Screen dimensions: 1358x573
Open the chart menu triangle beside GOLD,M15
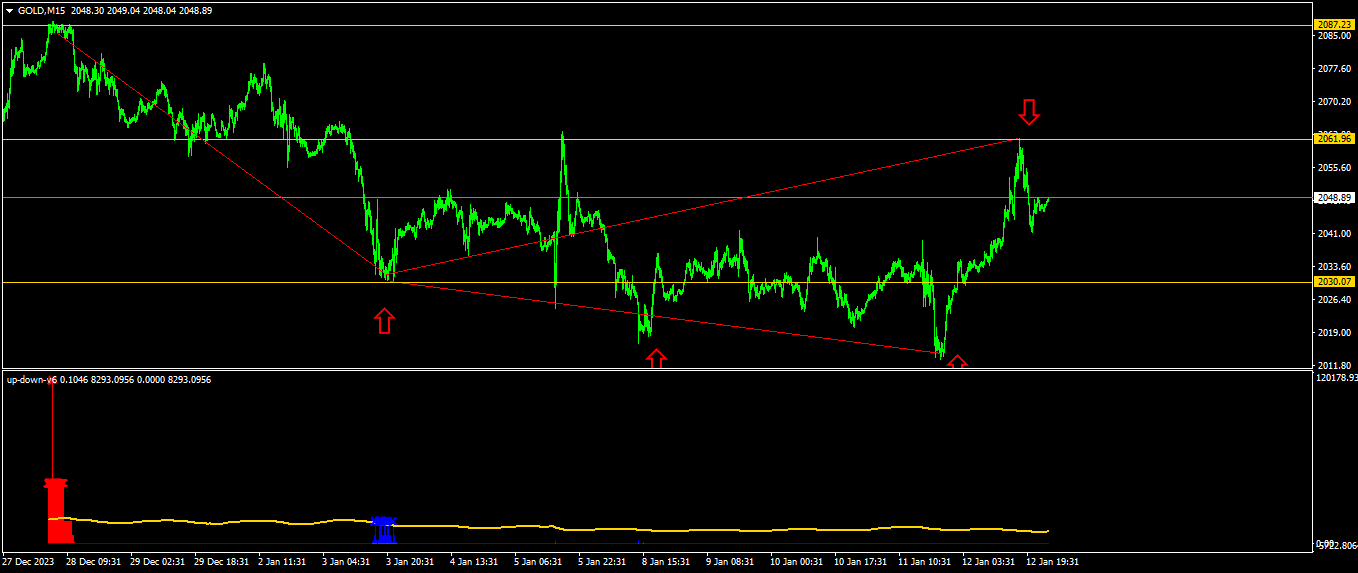click(9, 10)
